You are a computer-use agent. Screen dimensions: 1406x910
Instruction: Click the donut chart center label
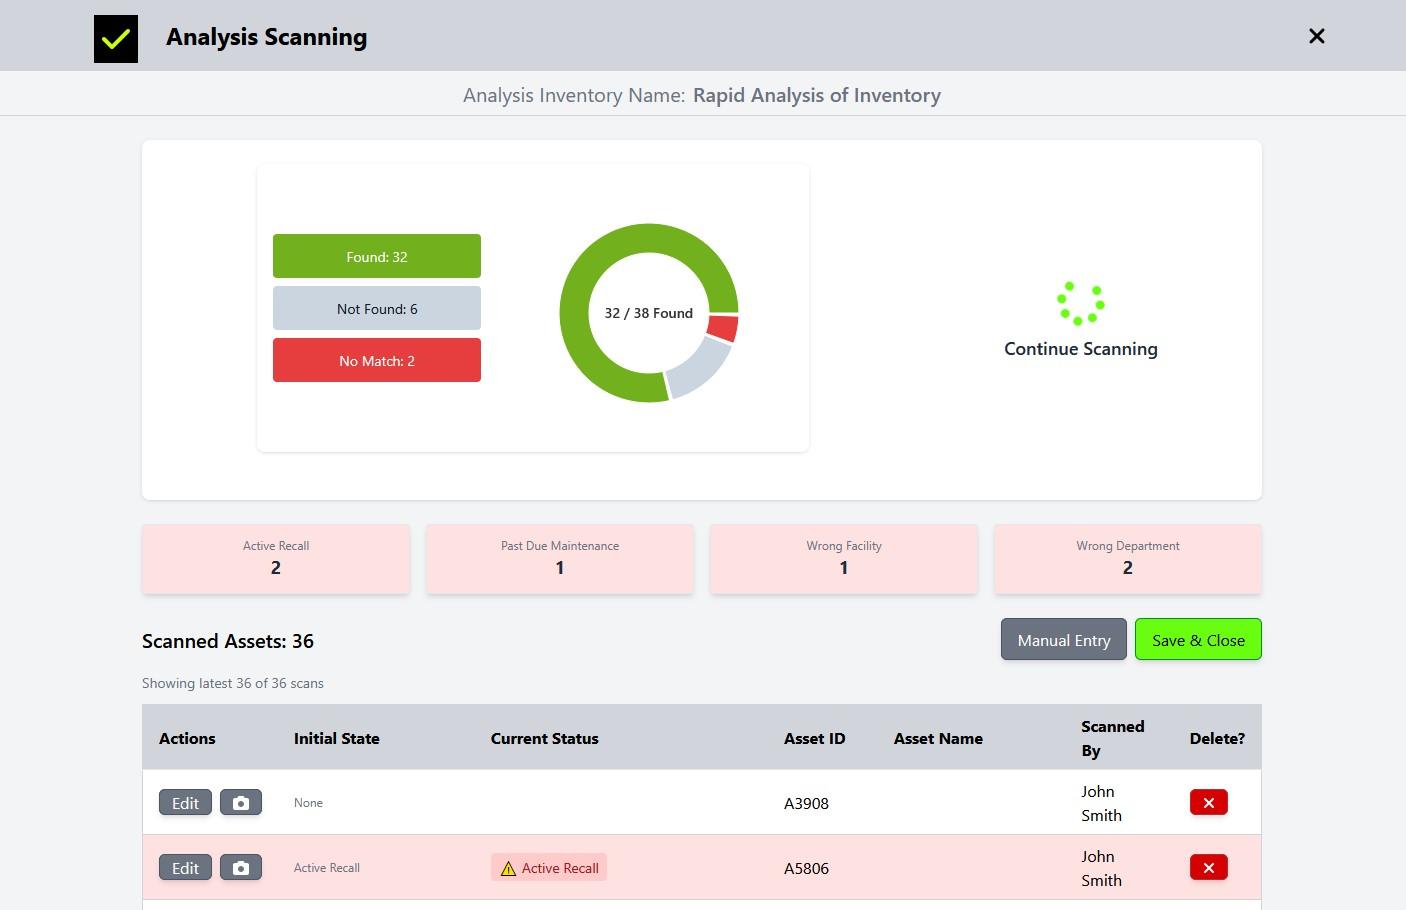(648, 313)
